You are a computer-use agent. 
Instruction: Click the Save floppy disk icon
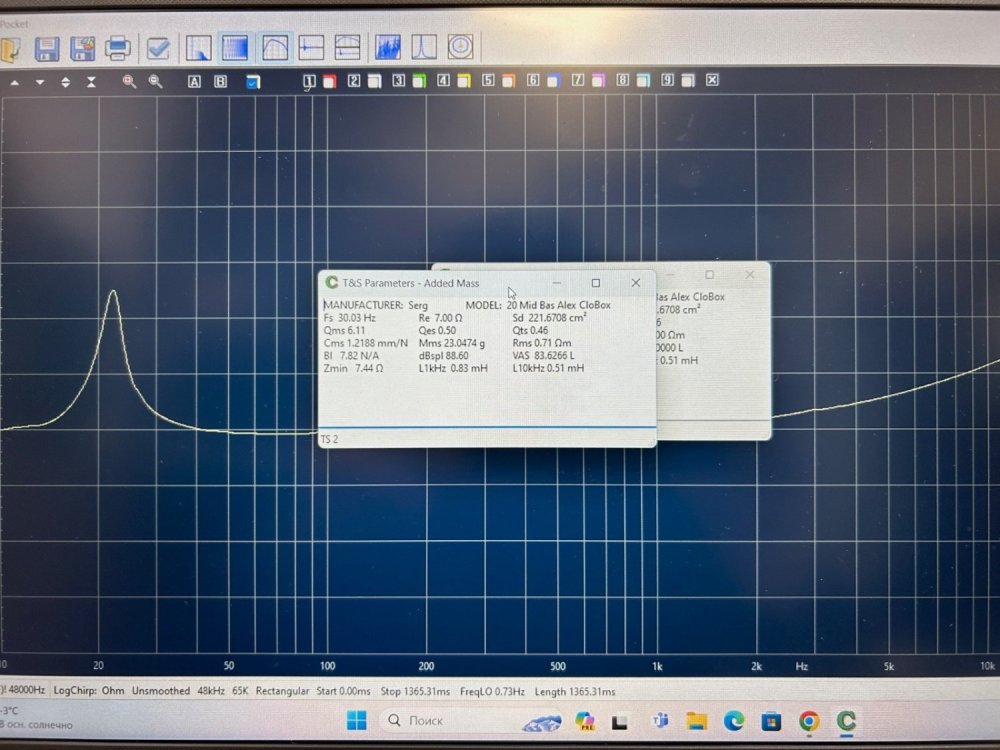click(47, 47)
